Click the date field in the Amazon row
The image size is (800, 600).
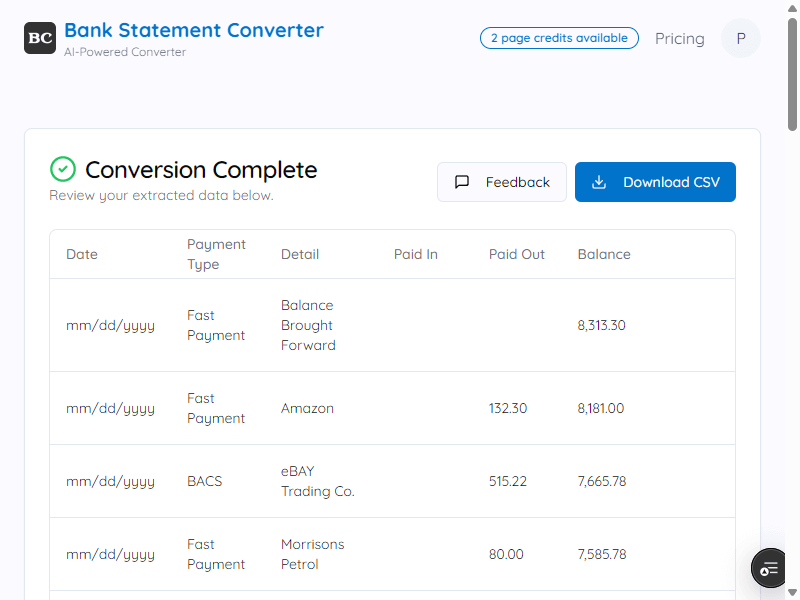111,408
